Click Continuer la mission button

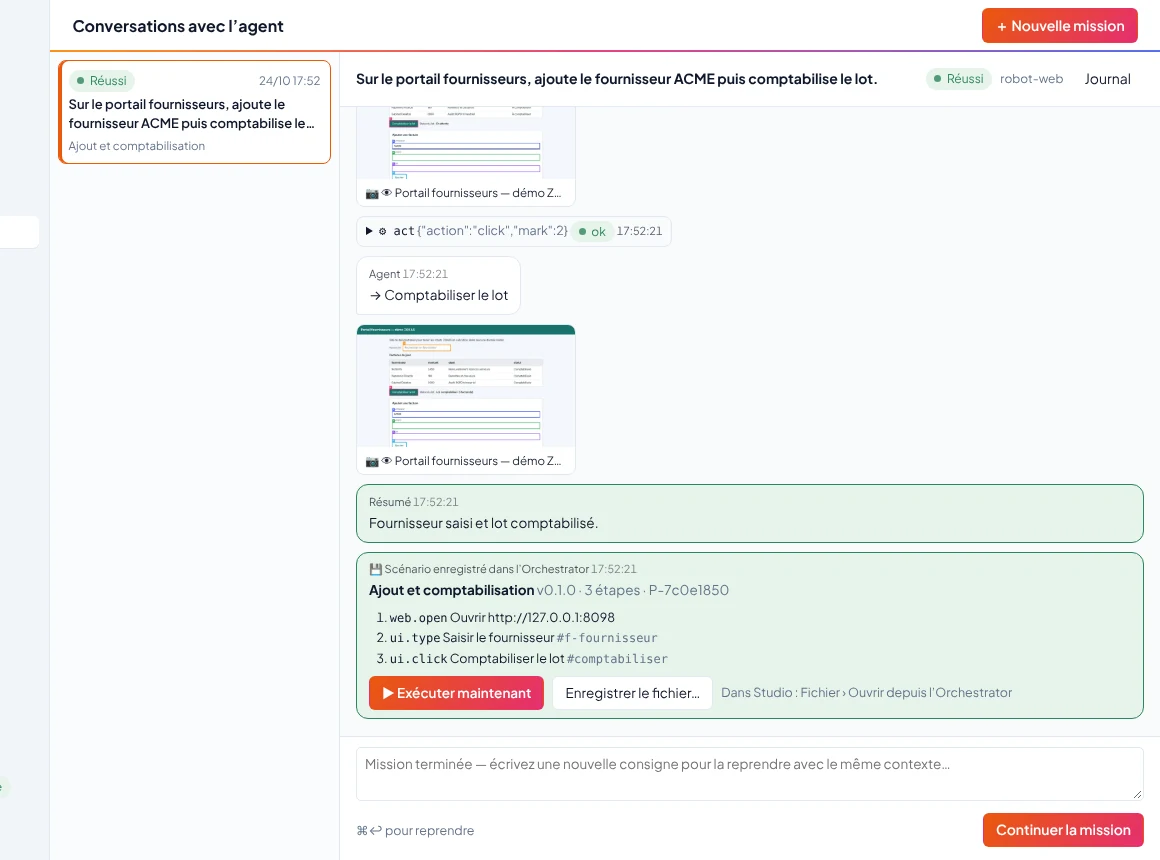pos(1063,830)
